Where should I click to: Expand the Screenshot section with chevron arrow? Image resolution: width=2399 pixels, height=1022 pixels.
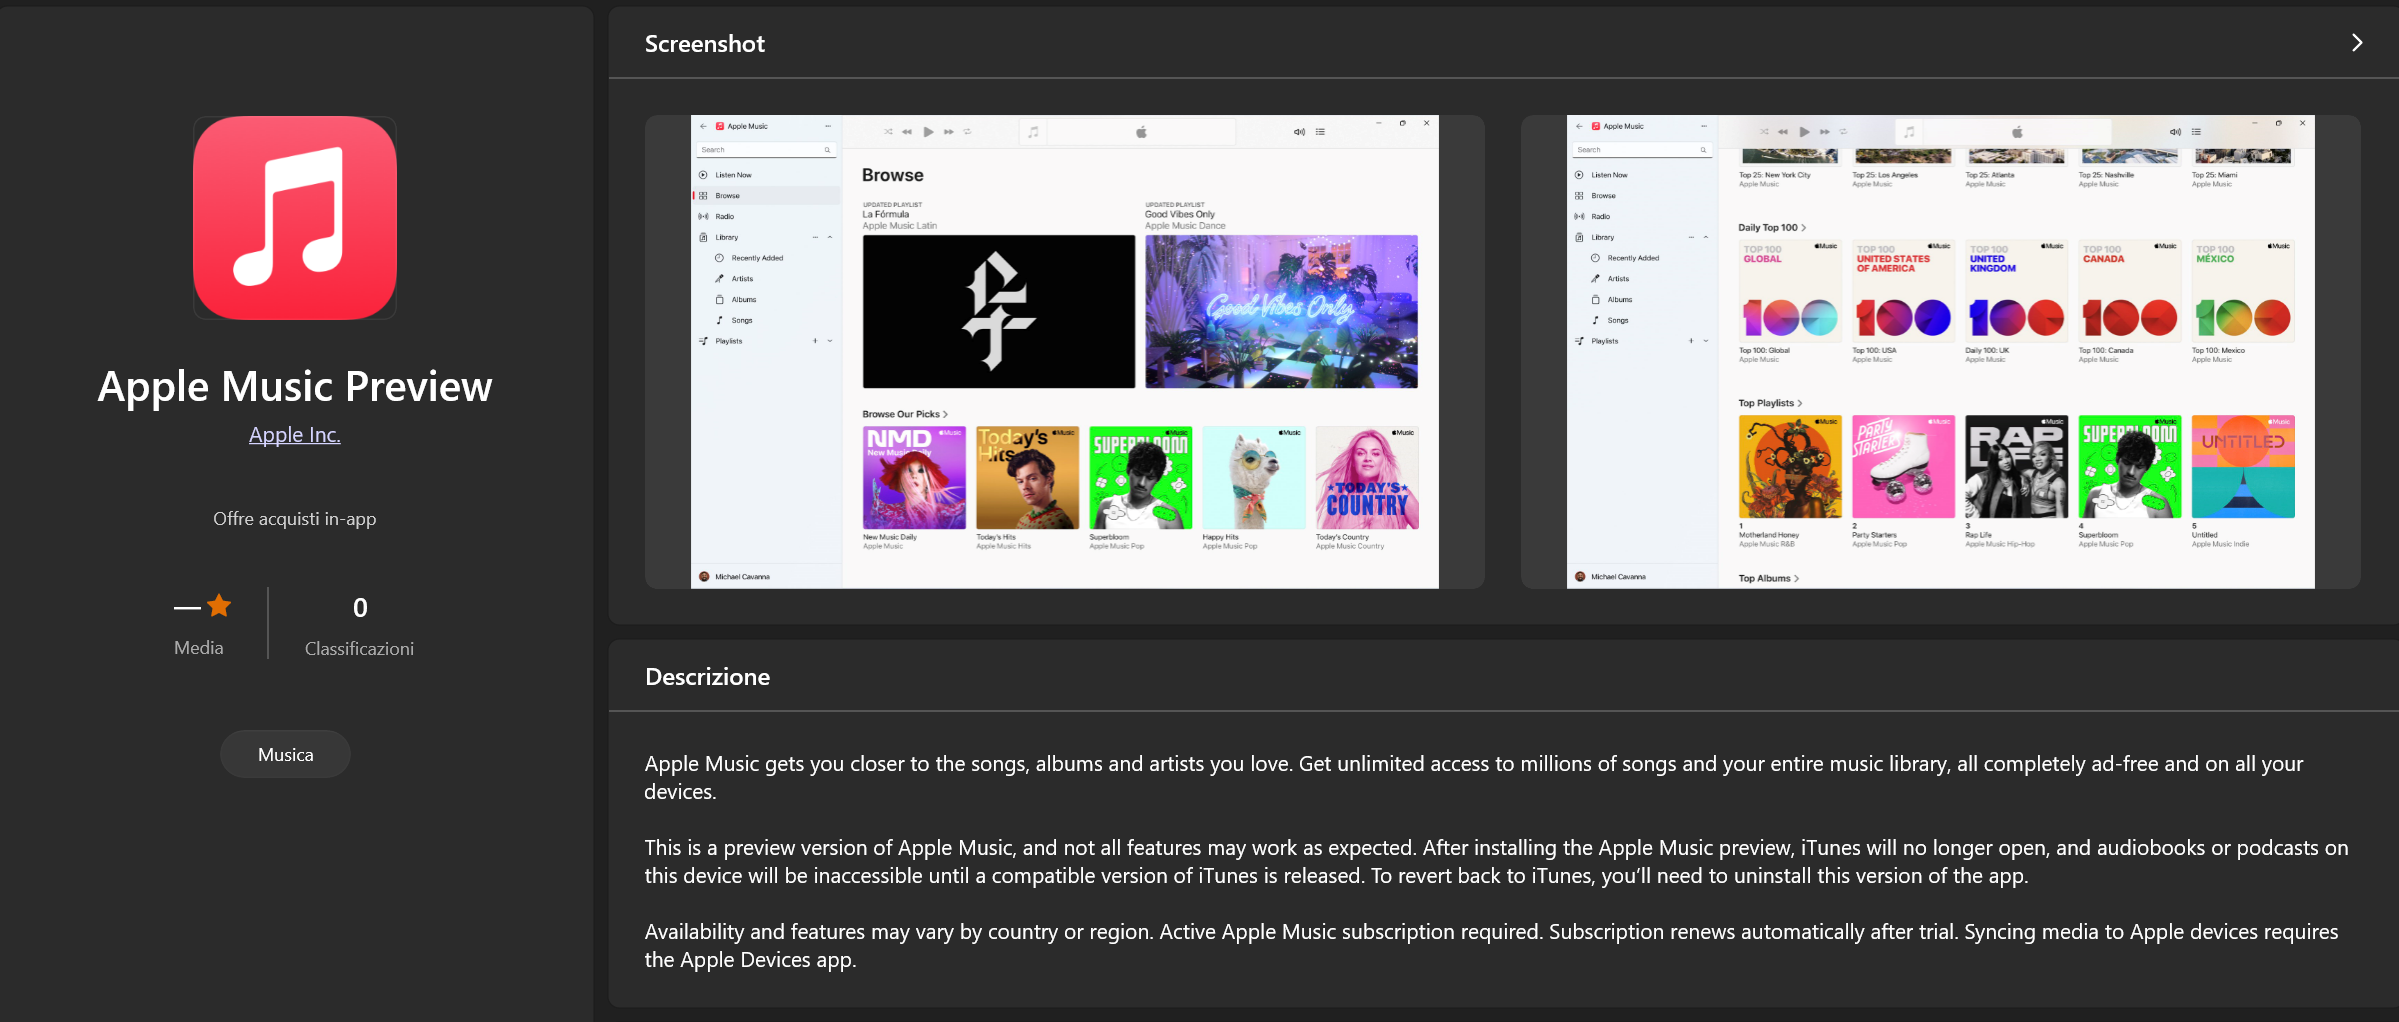[x=2357, y=43]
